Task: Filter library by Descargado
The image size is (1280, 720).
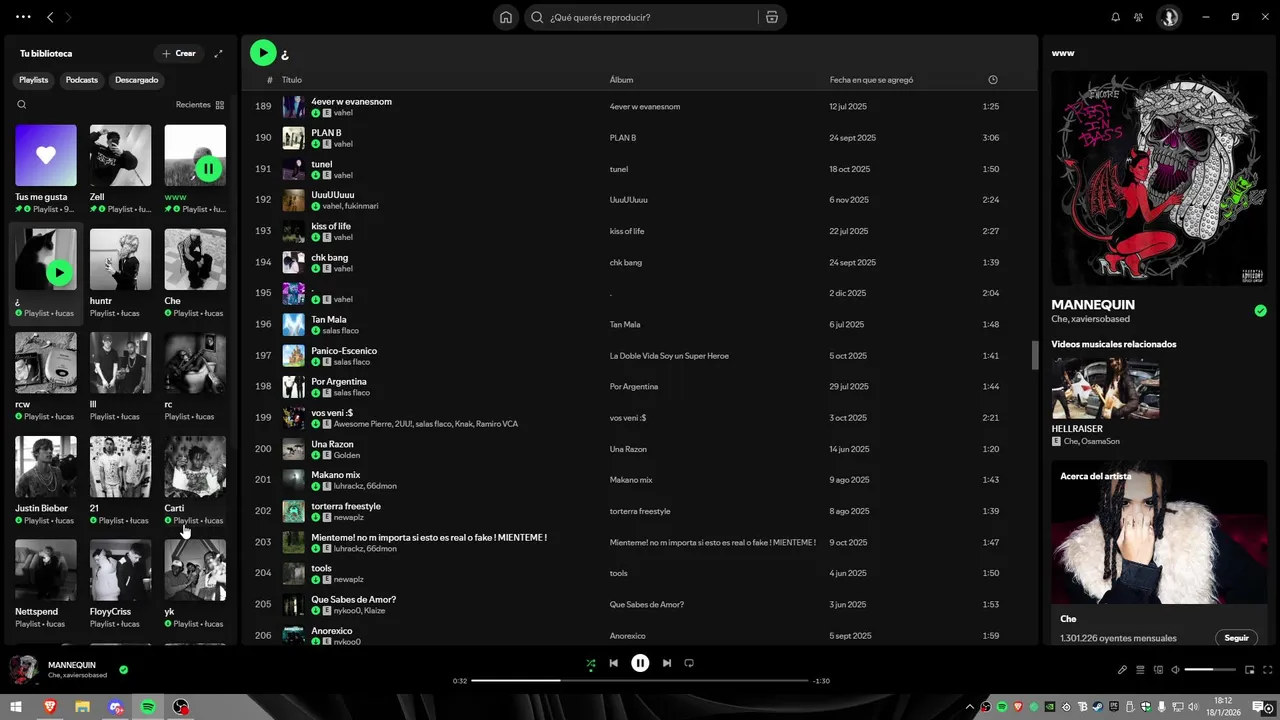Action: 136,80
